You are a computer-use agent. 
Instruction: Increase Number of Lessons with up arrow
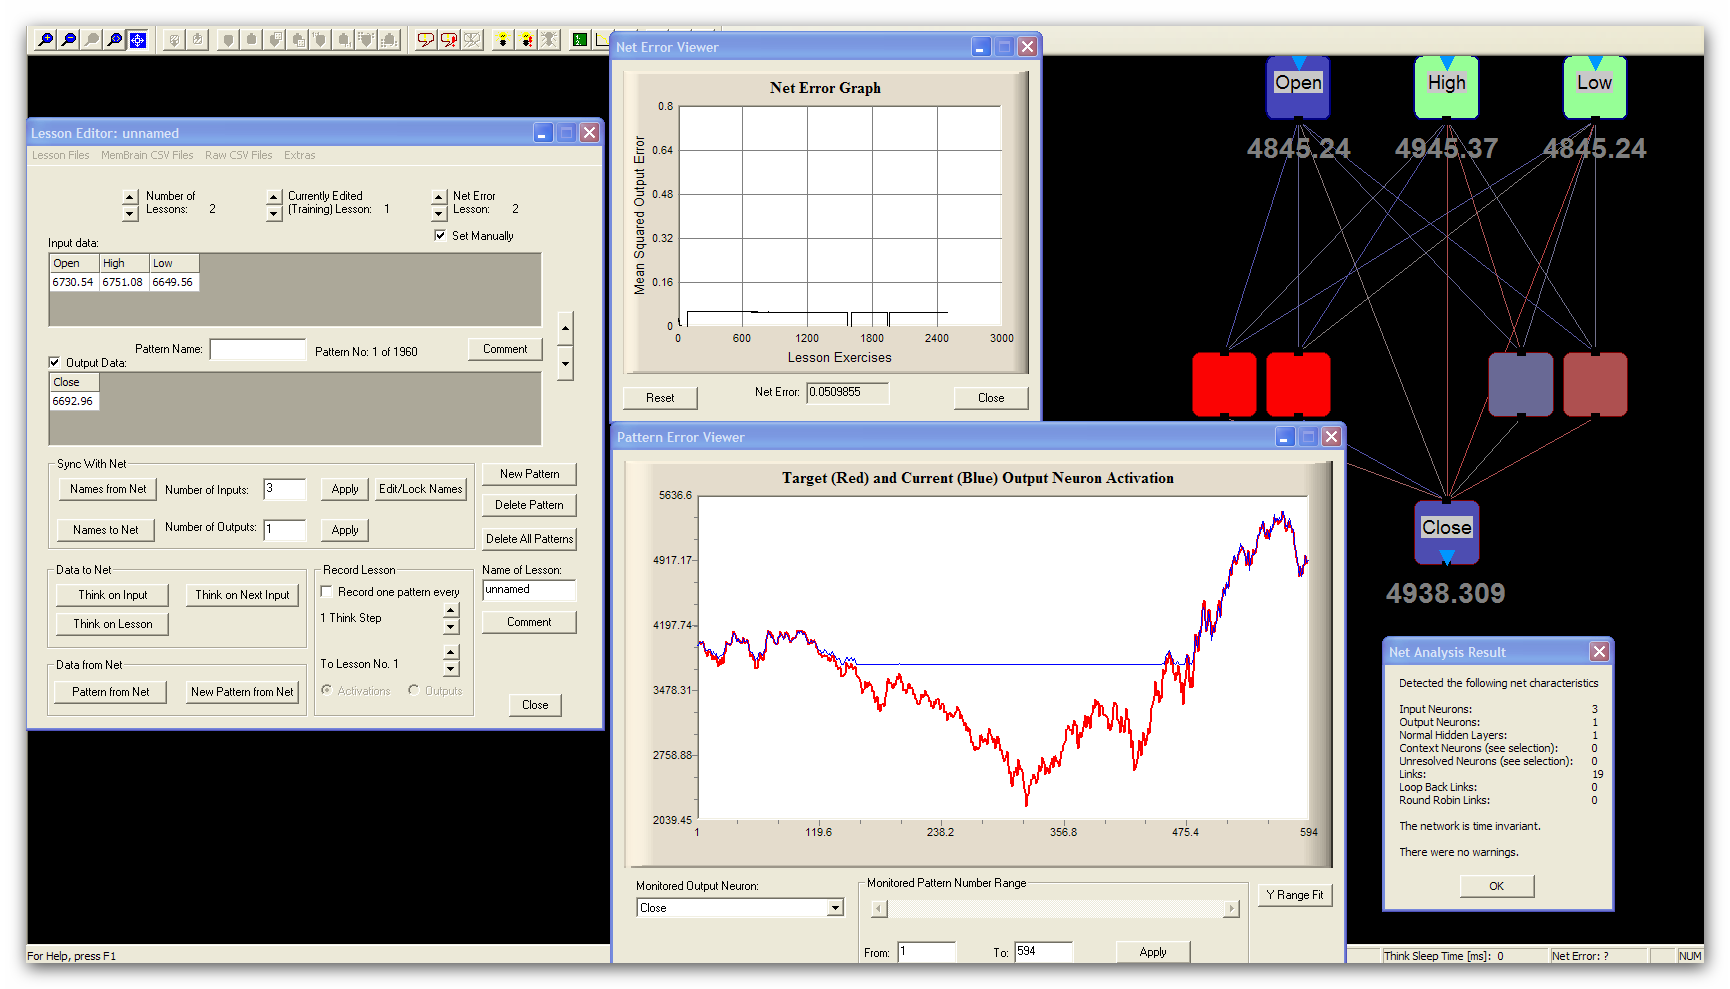click(x=130, y=196)
